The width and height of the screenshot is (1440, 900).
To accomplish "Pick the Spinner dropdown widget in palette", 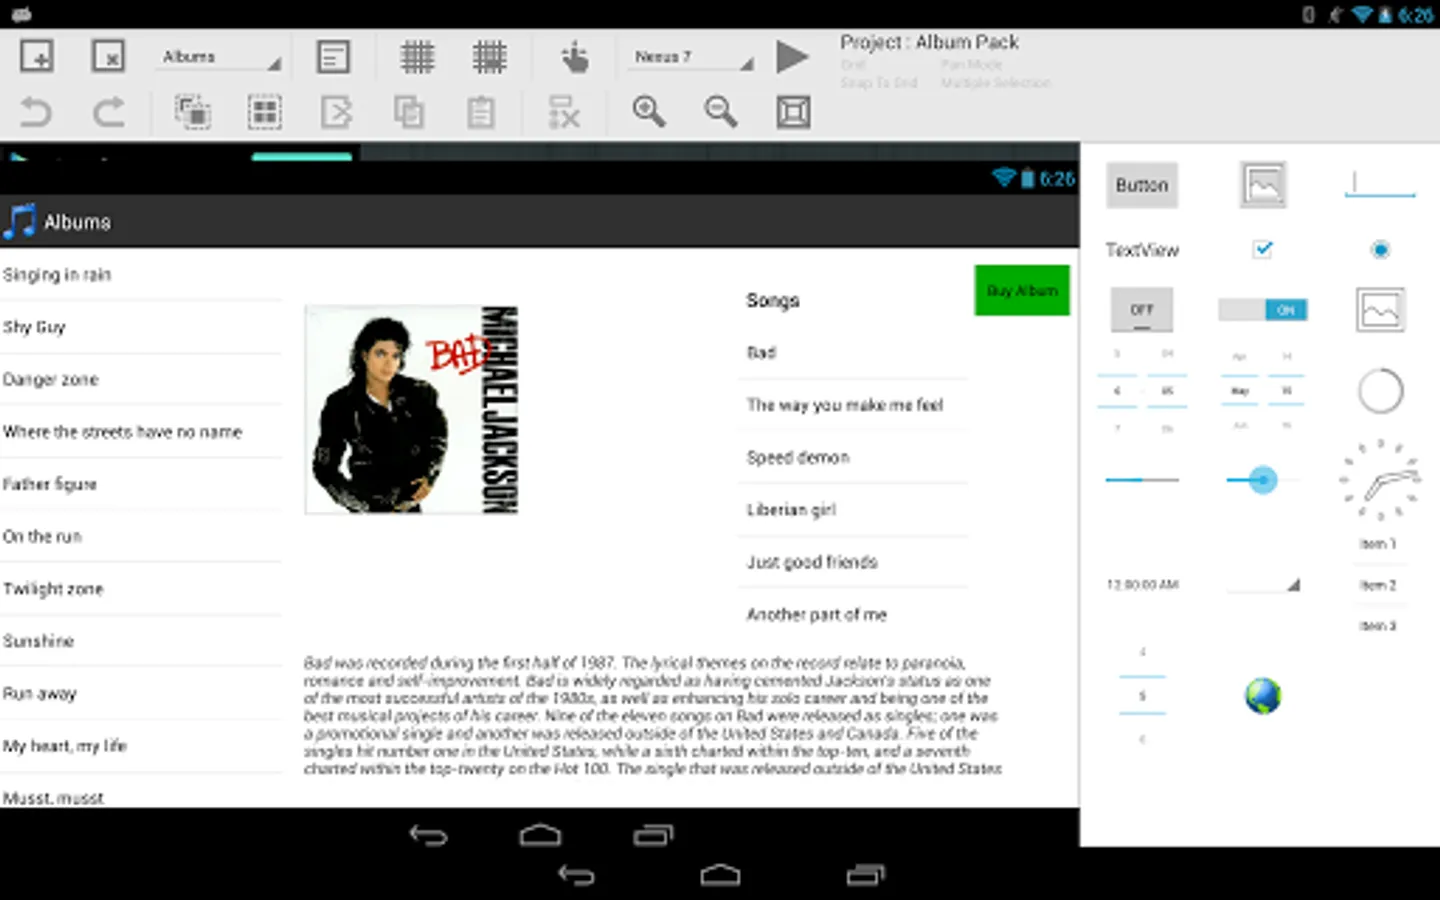I will [1263, 585].
